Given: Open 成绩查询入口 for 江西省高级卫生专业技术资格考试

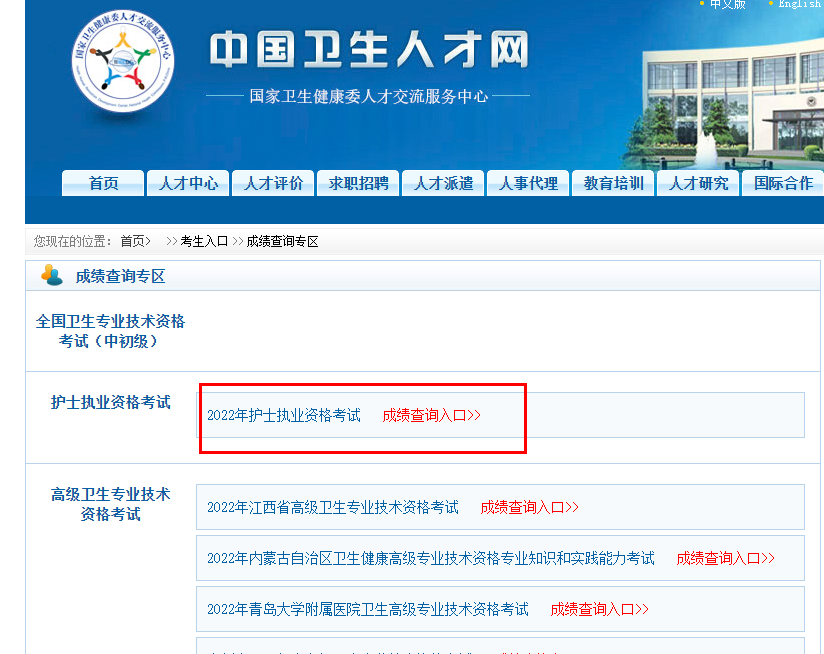Looking at the screenshot, I should (529, 507).
